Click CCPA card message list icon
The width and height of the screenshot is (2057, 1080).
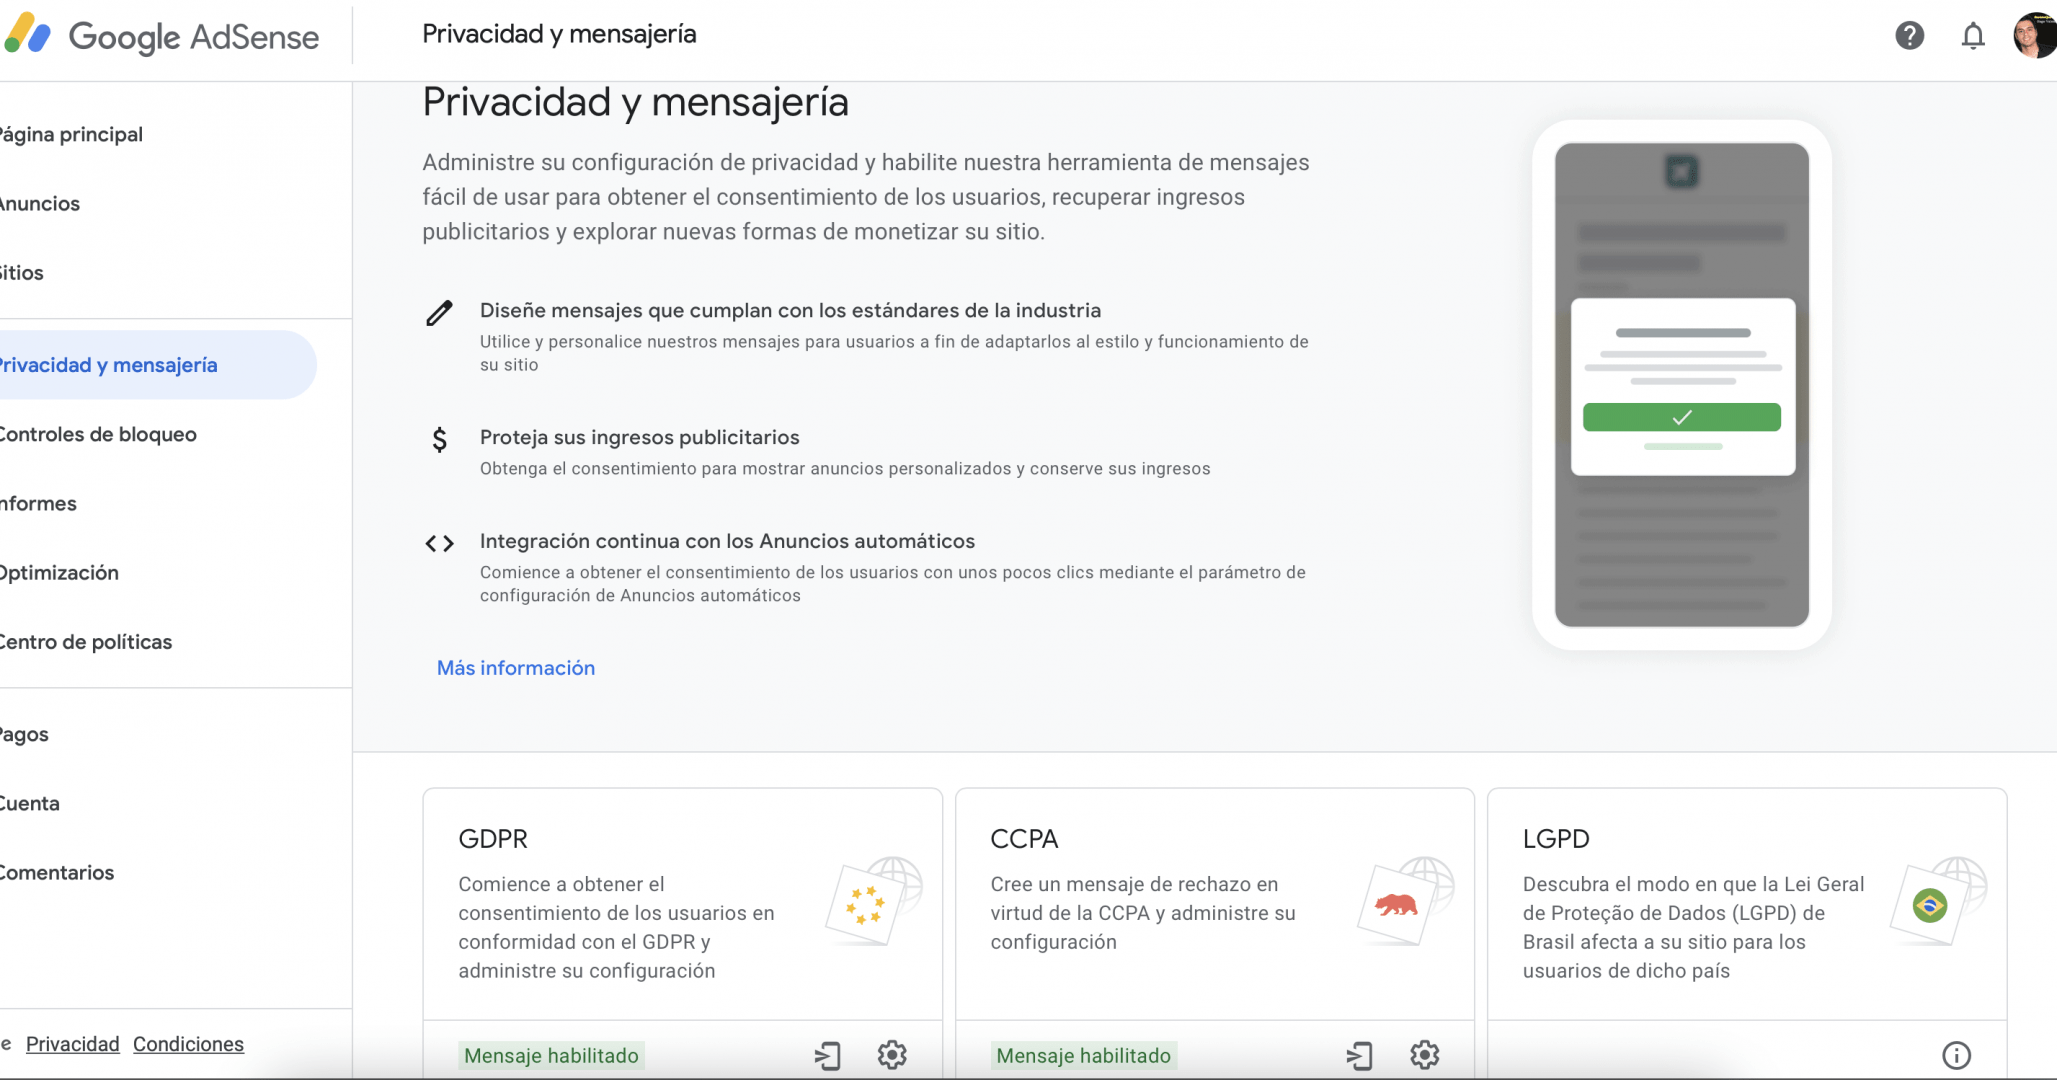1360,1055
